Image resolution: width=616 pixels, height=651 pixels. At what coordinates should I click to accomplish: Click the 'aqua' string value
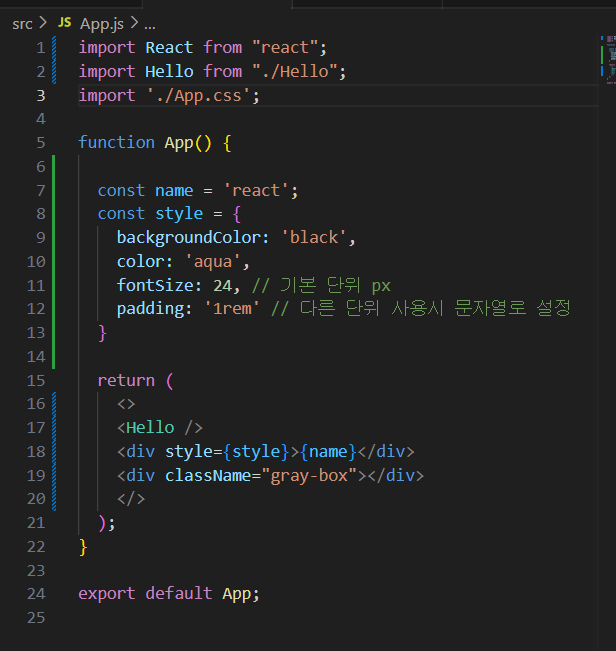(213, 262)
